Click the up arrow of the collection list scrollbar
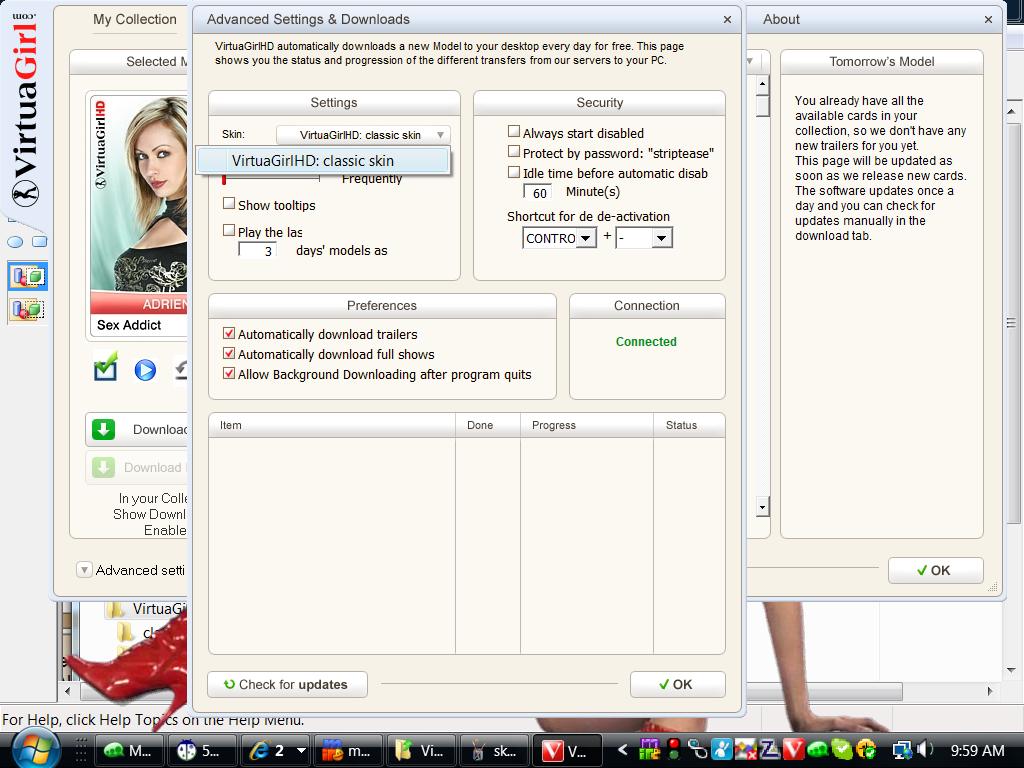The width and height of the screenshot is (1024, 768). [x=762, y=84]
